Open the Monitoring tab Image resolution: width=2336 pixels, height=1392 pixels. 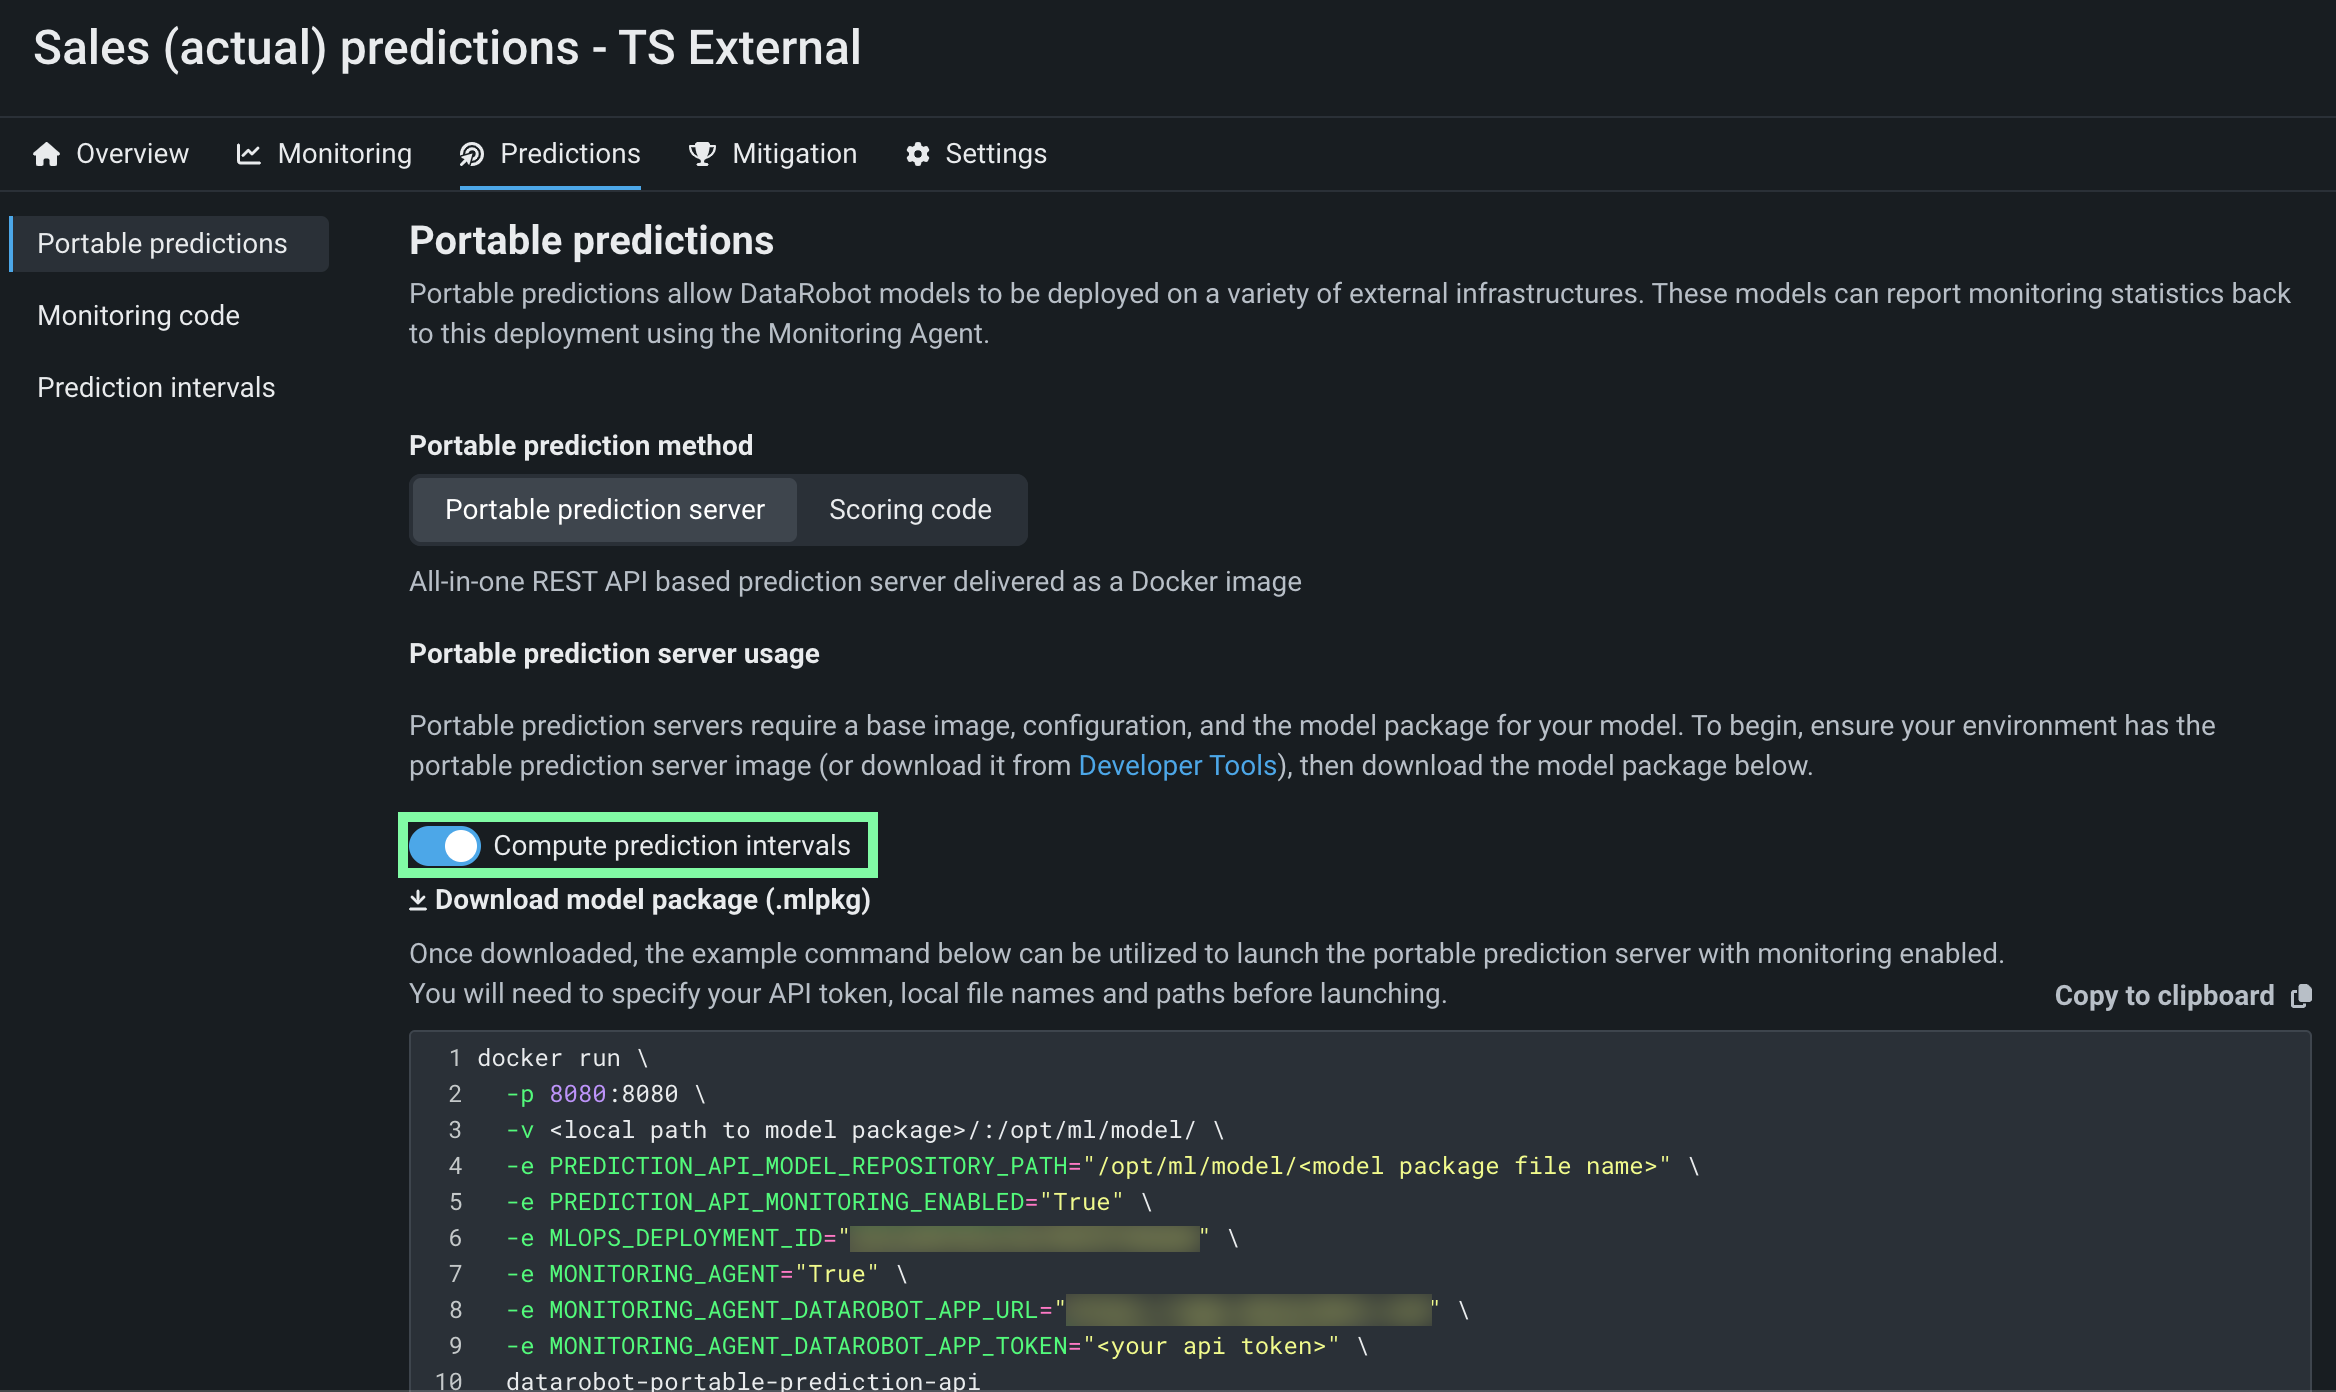(344, 154)
